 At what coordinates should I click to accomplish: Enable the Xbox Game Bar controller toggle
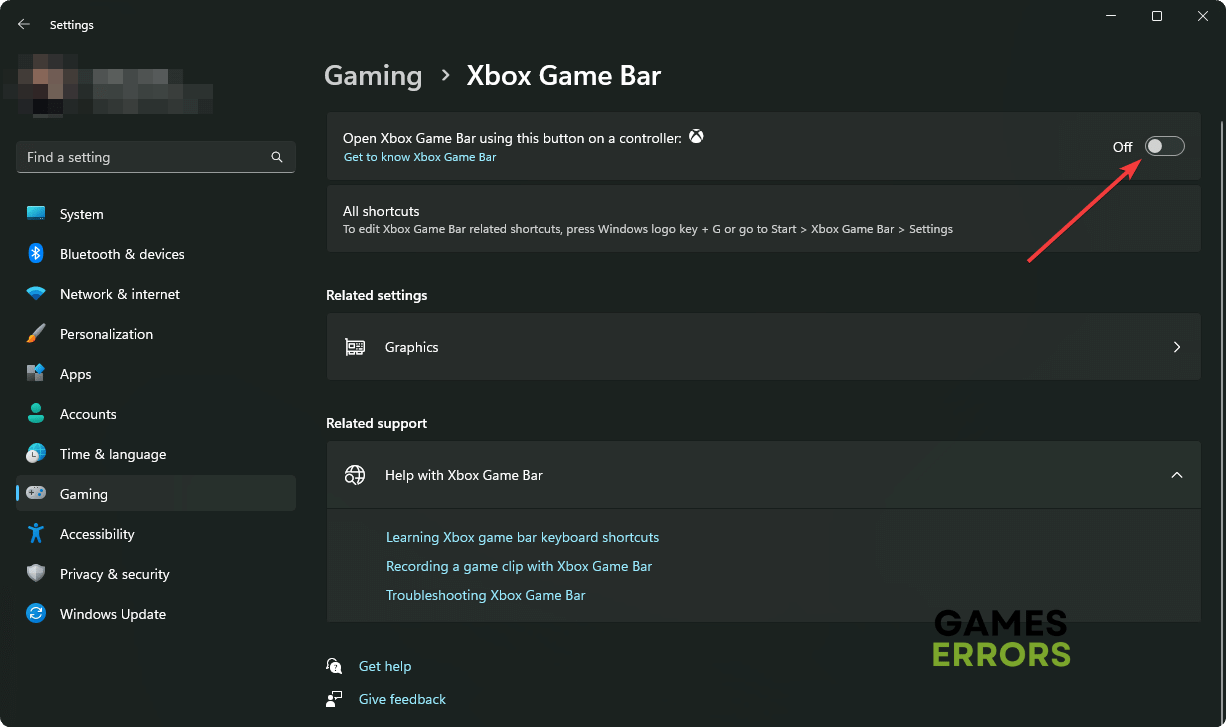coord(1164,147)
